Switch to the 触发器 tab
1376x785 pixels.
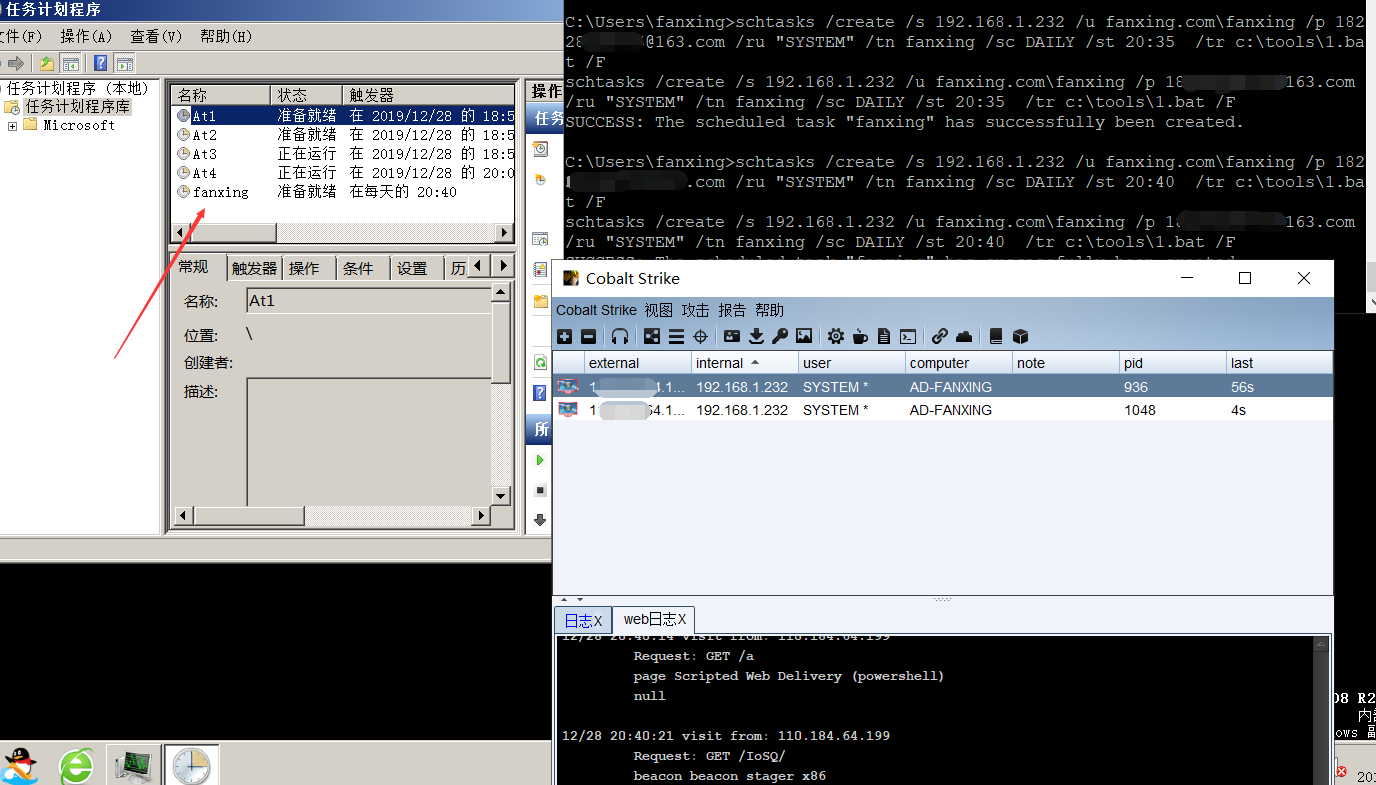click(x=254, y=268)
